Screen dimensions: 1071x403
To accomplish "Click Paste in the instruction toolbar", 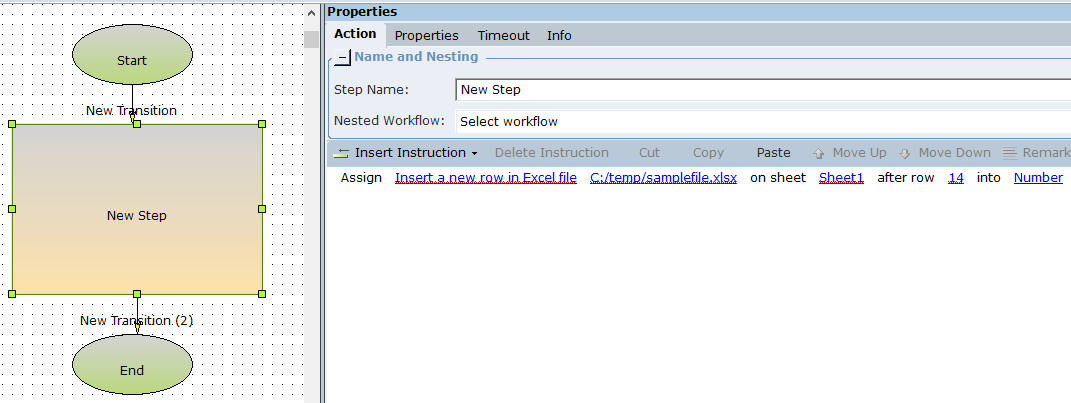I will 773,153.
